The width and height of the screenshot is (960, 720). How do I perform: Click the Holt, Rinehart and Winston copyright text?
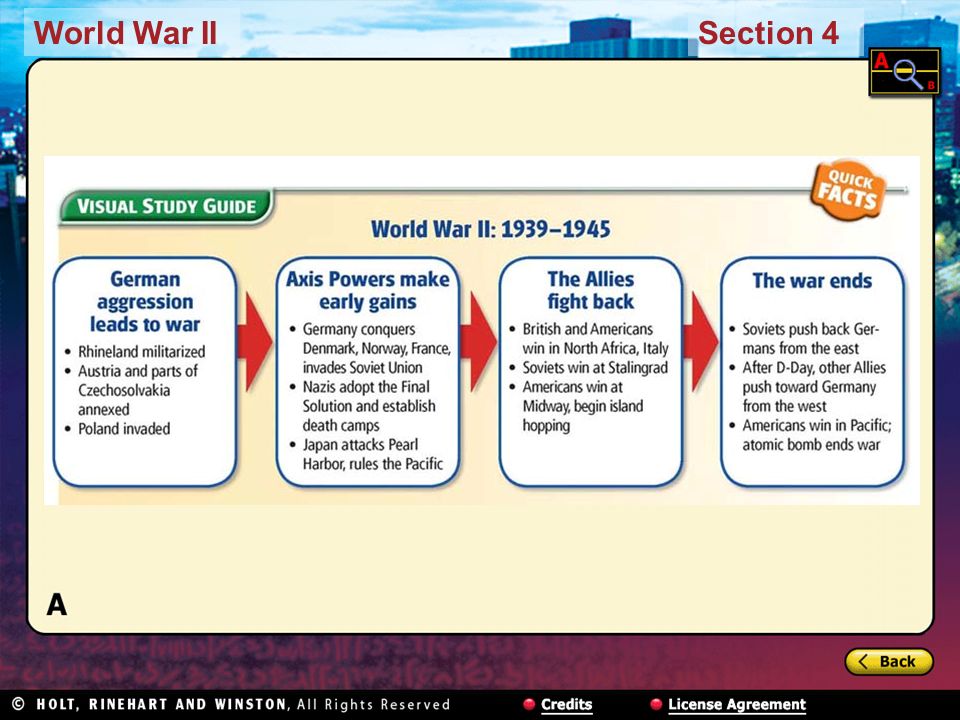coord(231,704)
